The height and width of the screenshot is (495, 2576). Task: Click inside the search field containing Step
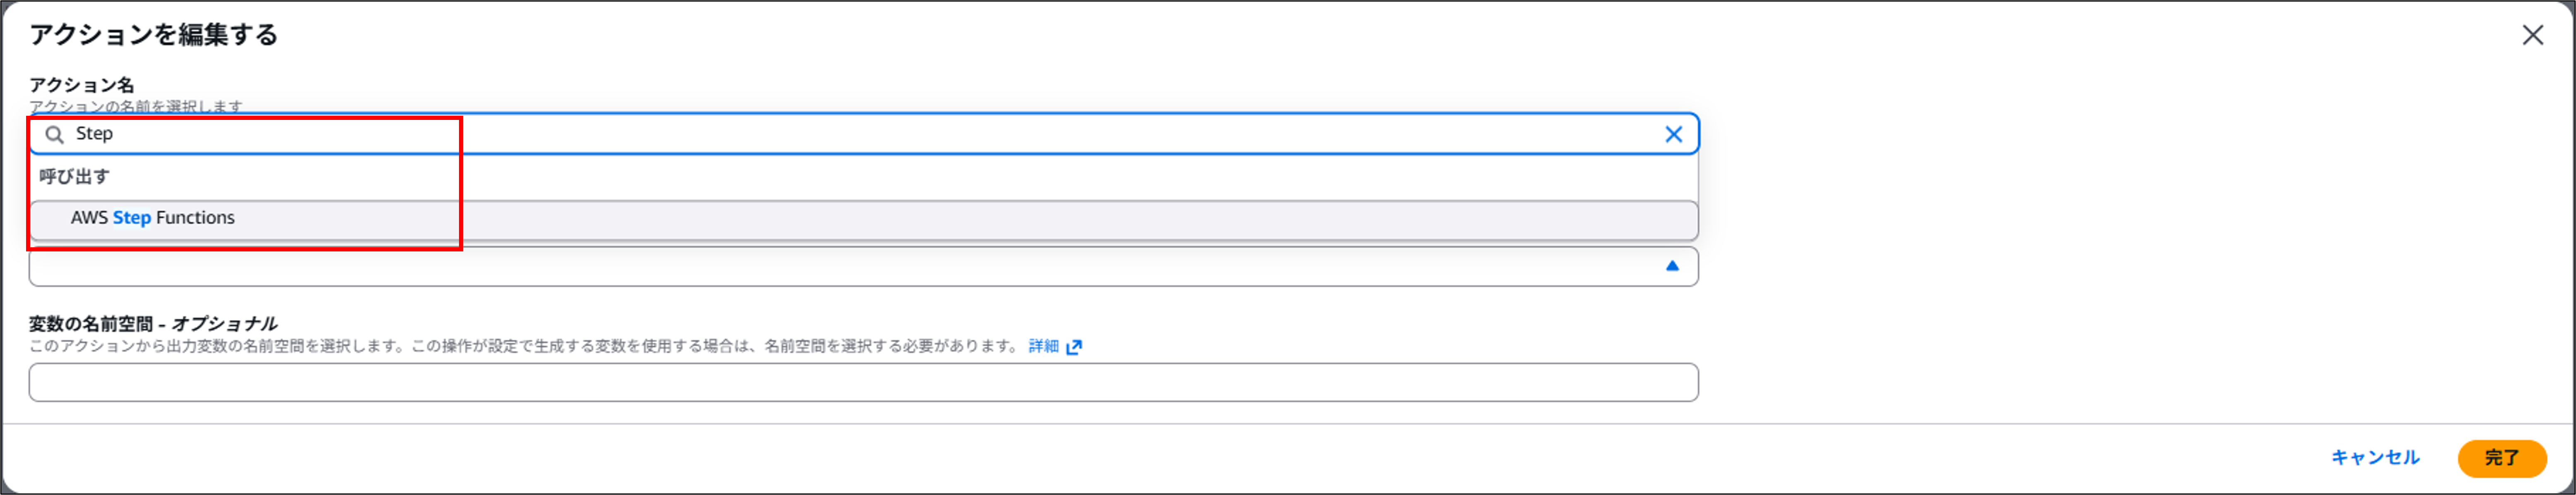[400, 133]
